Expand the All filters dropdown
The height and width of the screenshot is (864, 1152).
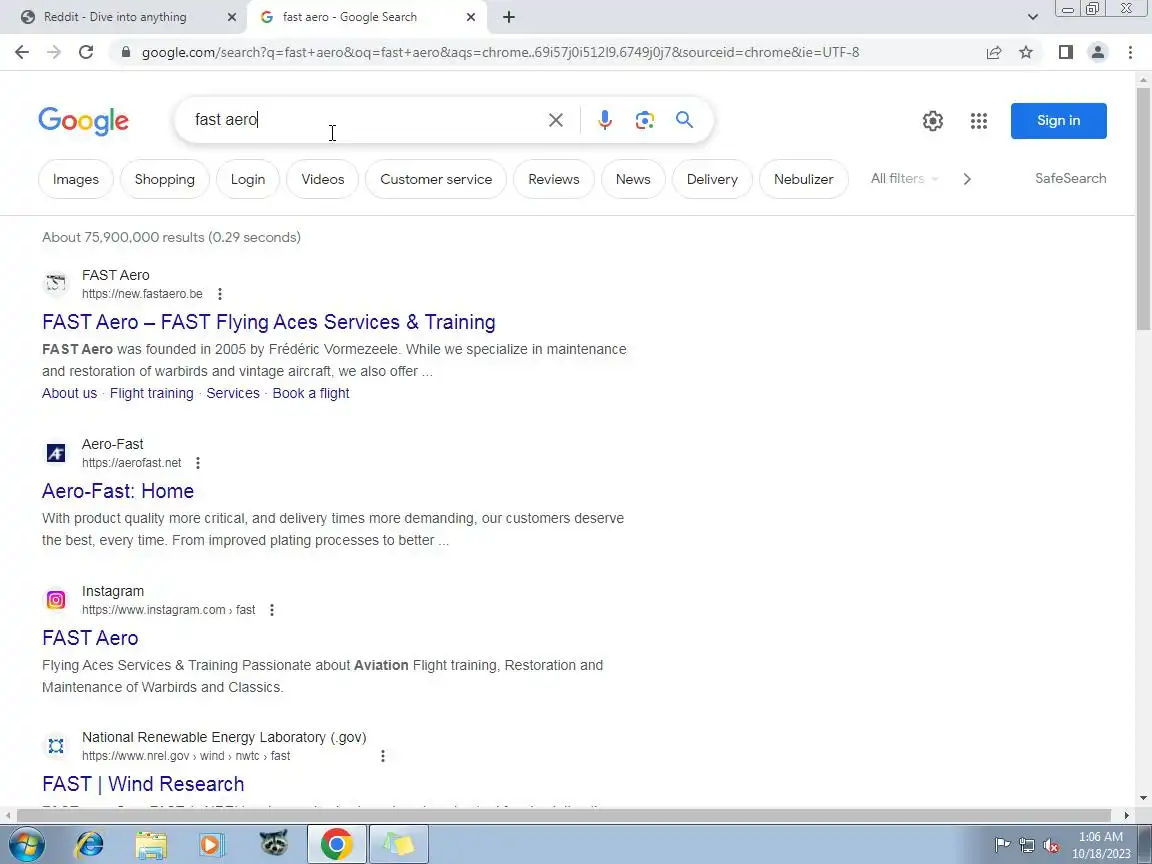[904, 179]
